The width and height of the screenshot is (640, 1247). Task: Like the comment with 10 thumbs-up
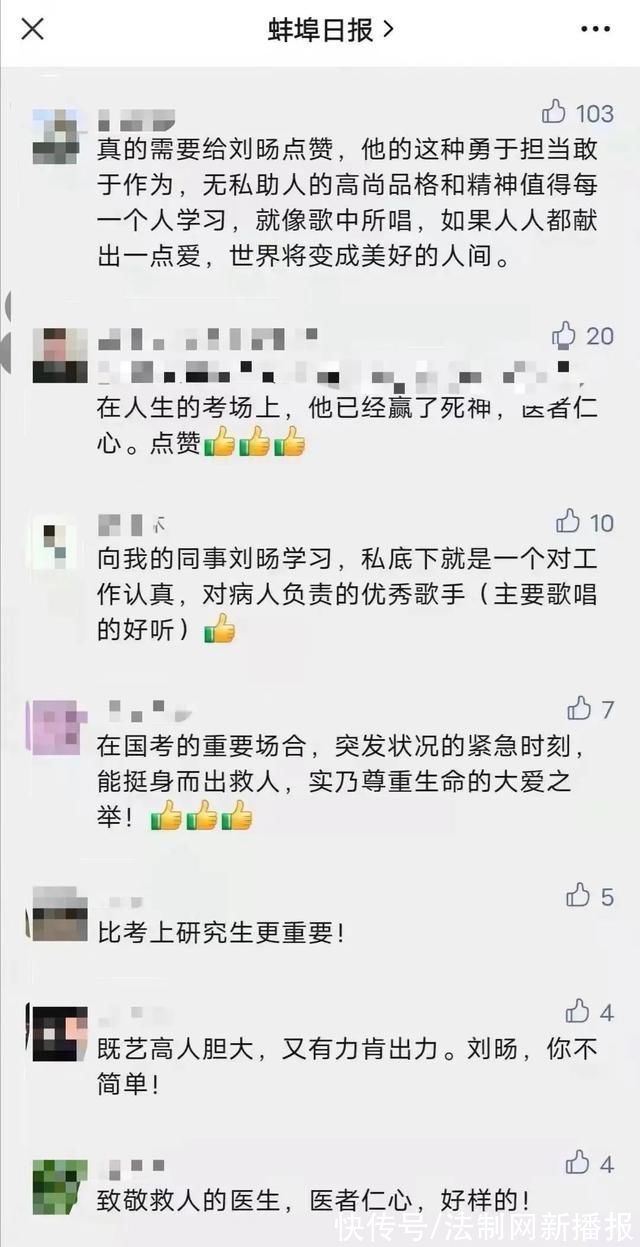coord(568,521)
